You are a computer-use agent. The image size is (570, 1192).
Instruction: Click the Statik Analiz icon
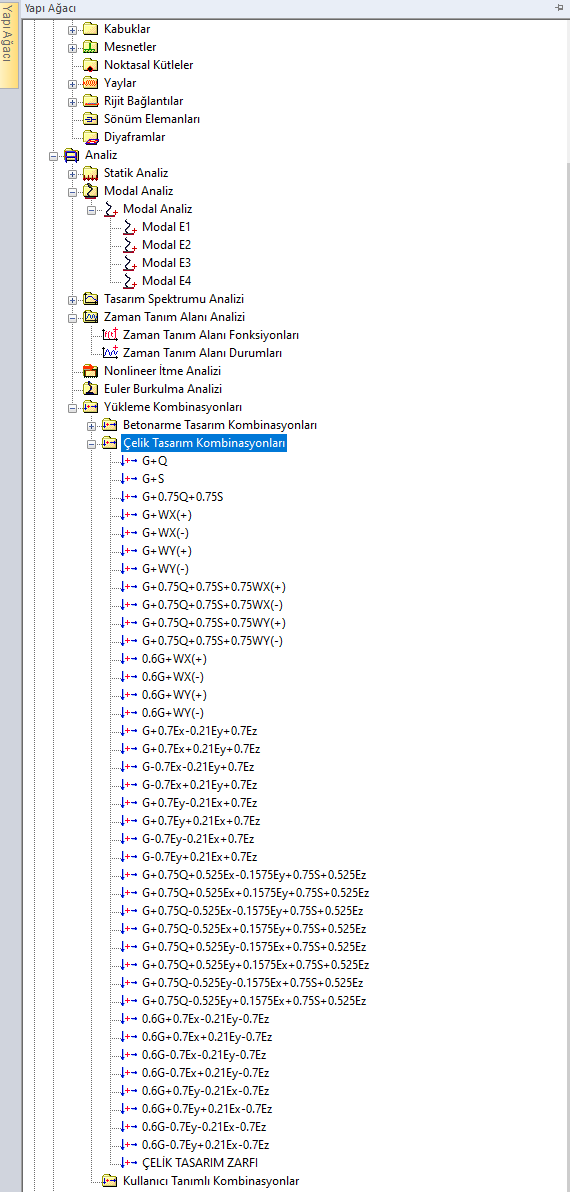pos(90,173)
